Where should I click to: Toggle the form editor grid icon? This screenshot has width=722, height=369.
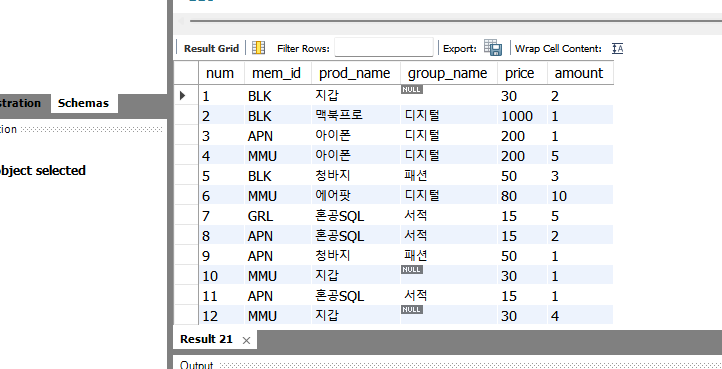258,48
